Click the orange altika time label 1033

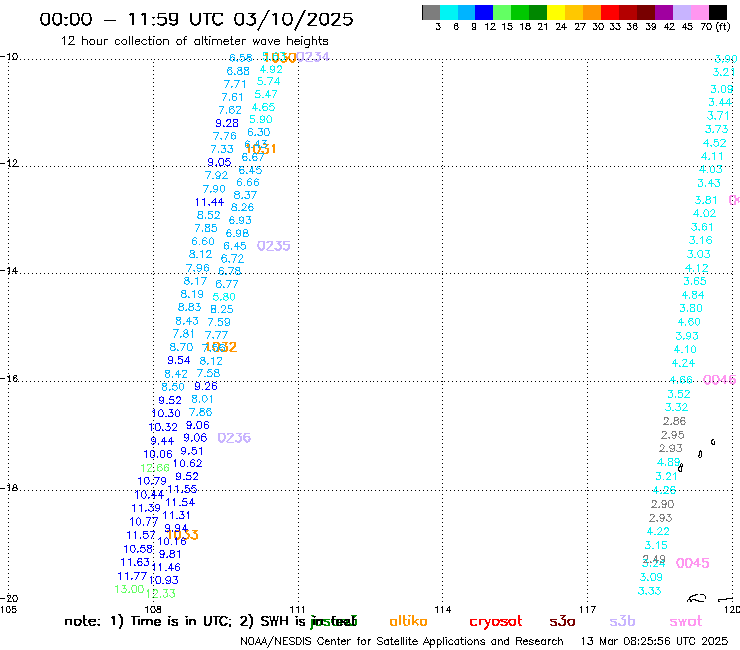pyautogui.click(x=183, y=535)
